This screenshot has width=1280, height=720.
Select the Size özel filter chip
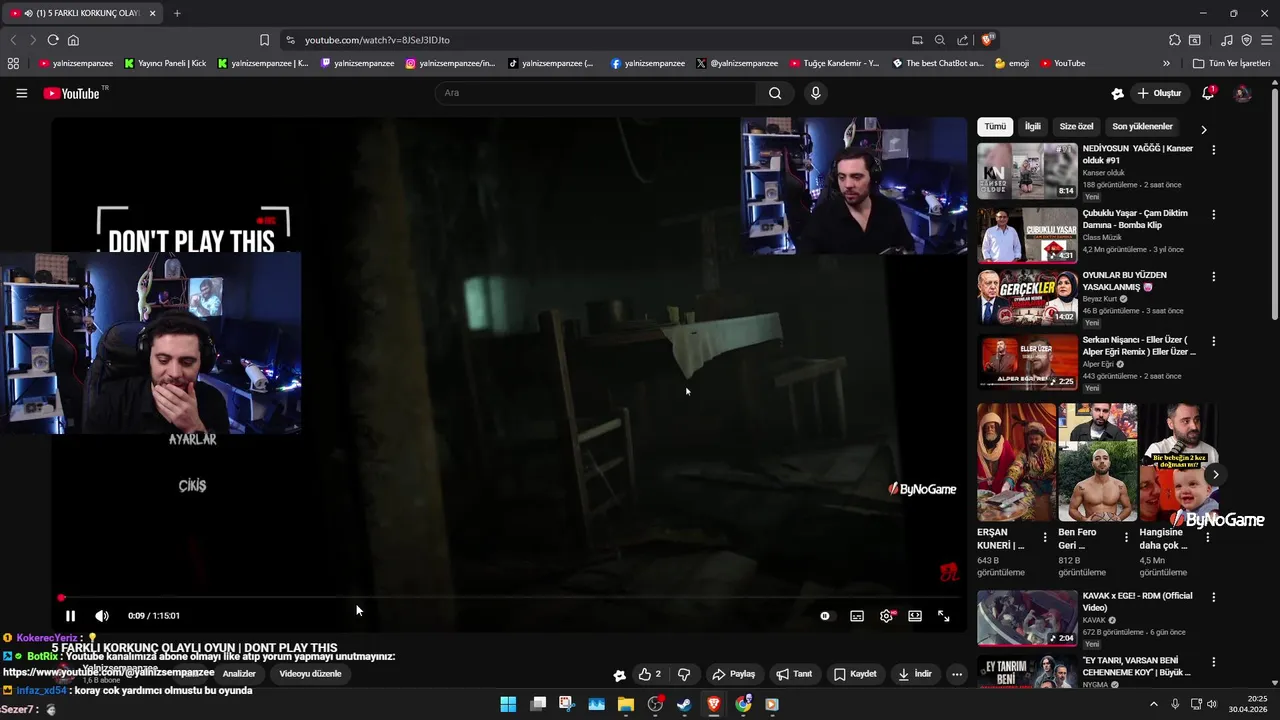(x=1077, y=127)
